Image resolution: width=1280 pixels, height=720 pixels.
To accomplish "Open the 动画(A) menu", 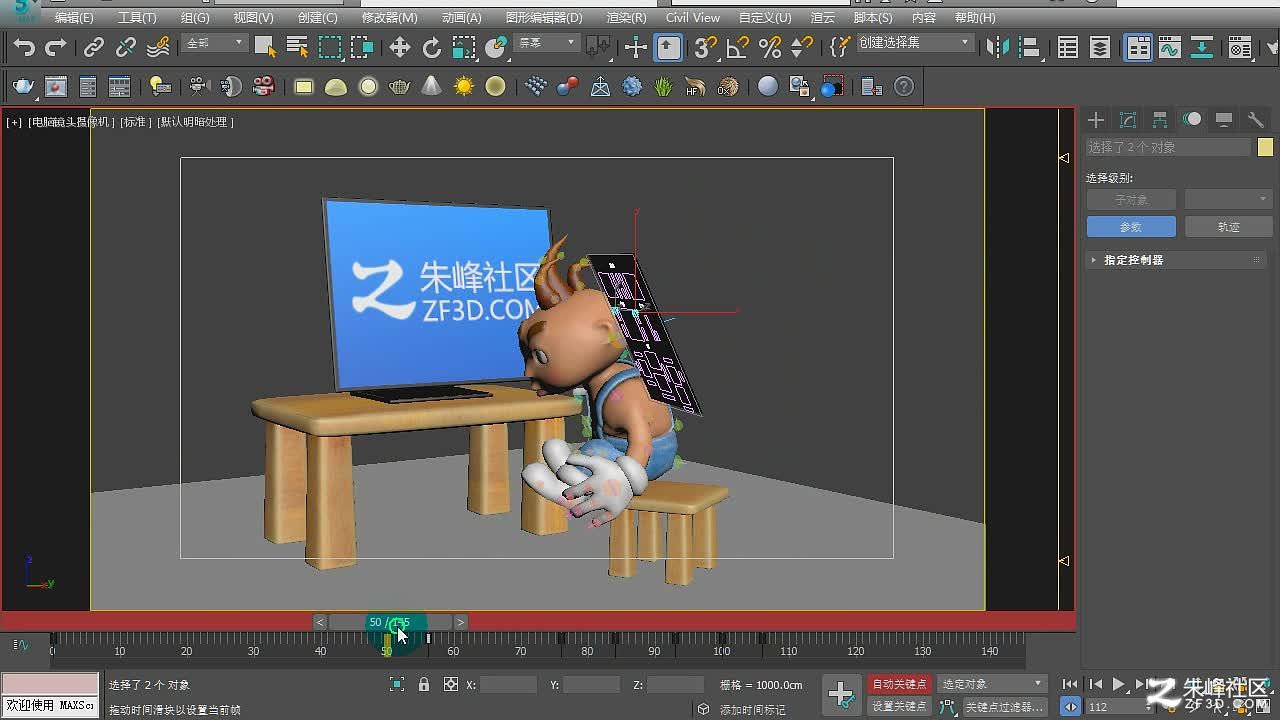I will 461,18.
